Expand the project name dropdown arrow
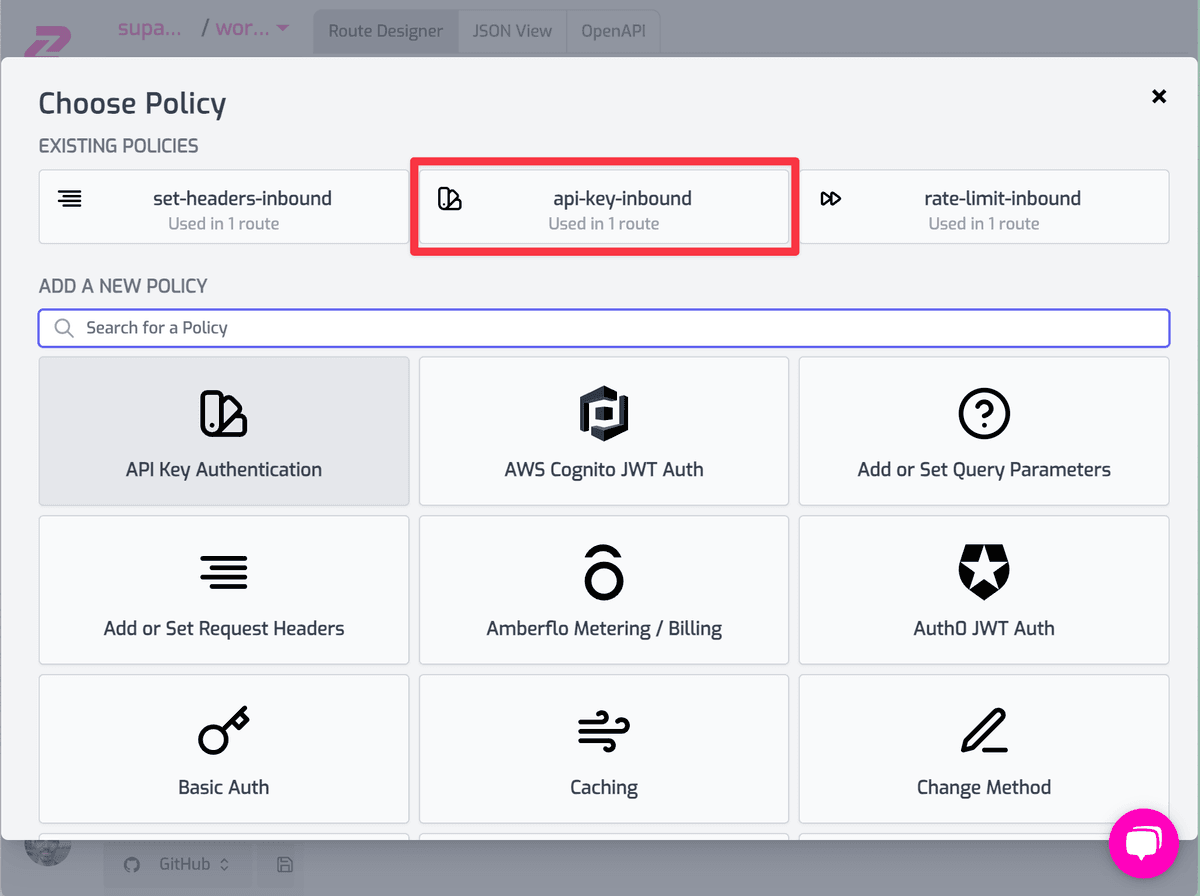Screen dimensions: 1200x896 282,28
